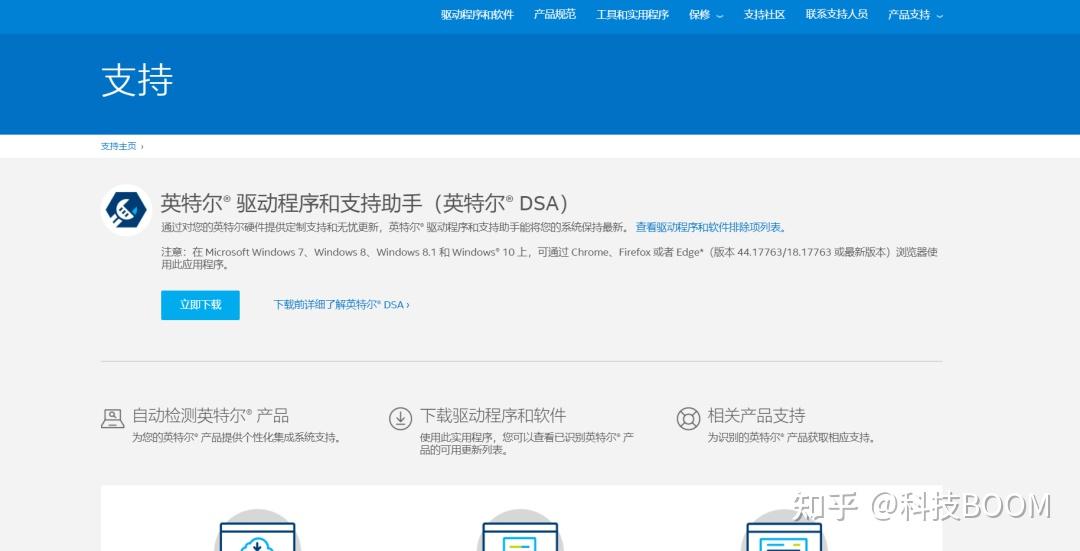Open 下载前详细了解英特尔 DSA link
Image resolution: width=1080 pixels, height=551 pixels.
coord(342,304)
